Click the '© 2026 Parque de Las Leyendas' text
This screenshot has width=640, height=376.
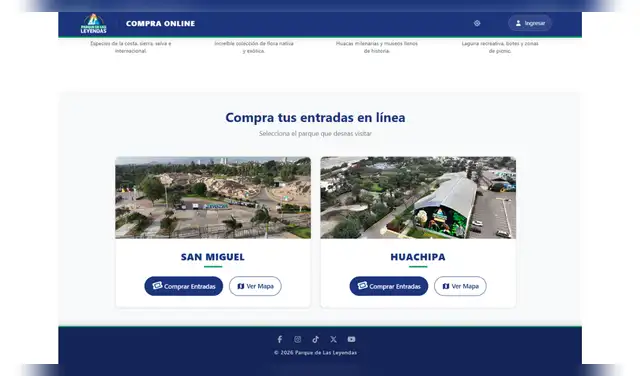(x=315, y=353)
